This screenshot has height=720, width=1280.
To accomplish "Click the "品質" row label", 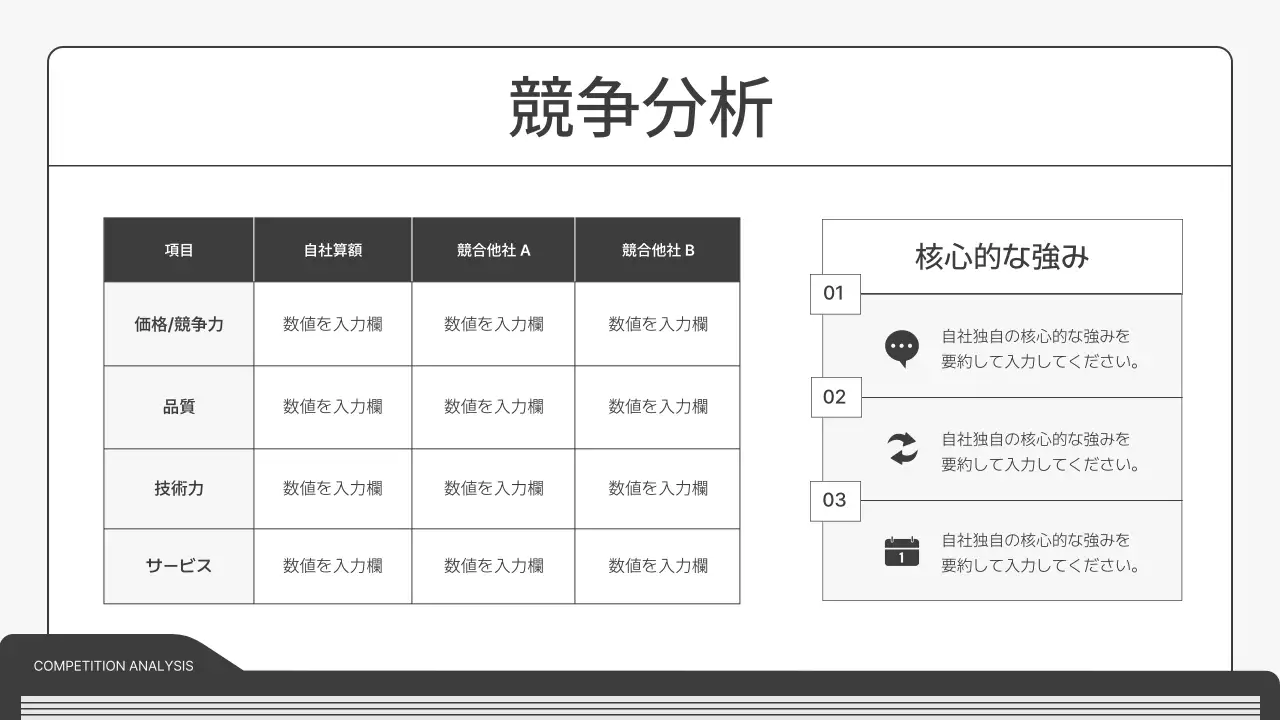I will (x=178, y=406).
